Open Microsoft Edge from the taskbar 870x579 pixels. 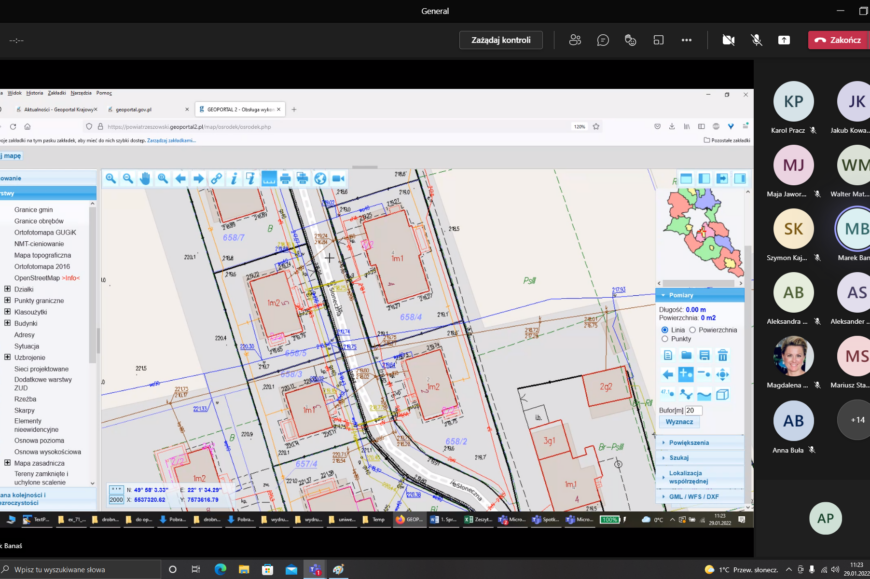tap(220, 570)
